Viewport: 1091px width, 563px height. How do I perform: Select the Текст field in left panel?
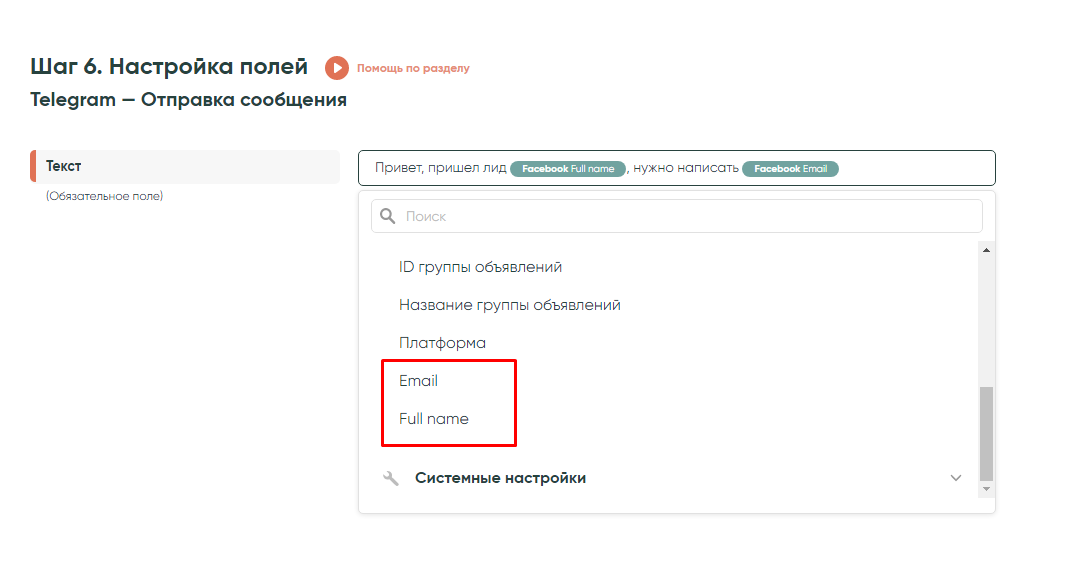point(185,166)
